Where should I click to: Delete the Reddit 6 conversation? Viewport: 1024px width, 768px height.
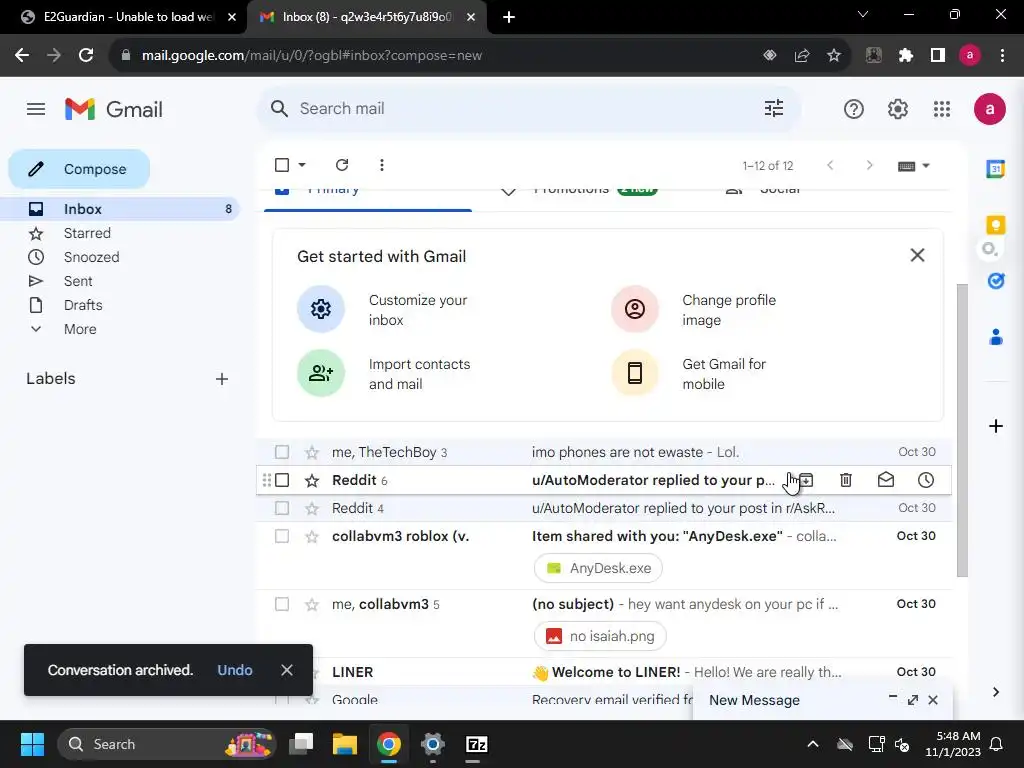click(846, 480)
